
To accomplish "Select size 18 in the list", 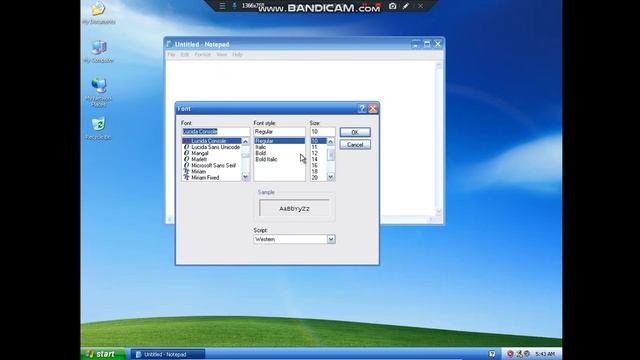I will 319,171.
